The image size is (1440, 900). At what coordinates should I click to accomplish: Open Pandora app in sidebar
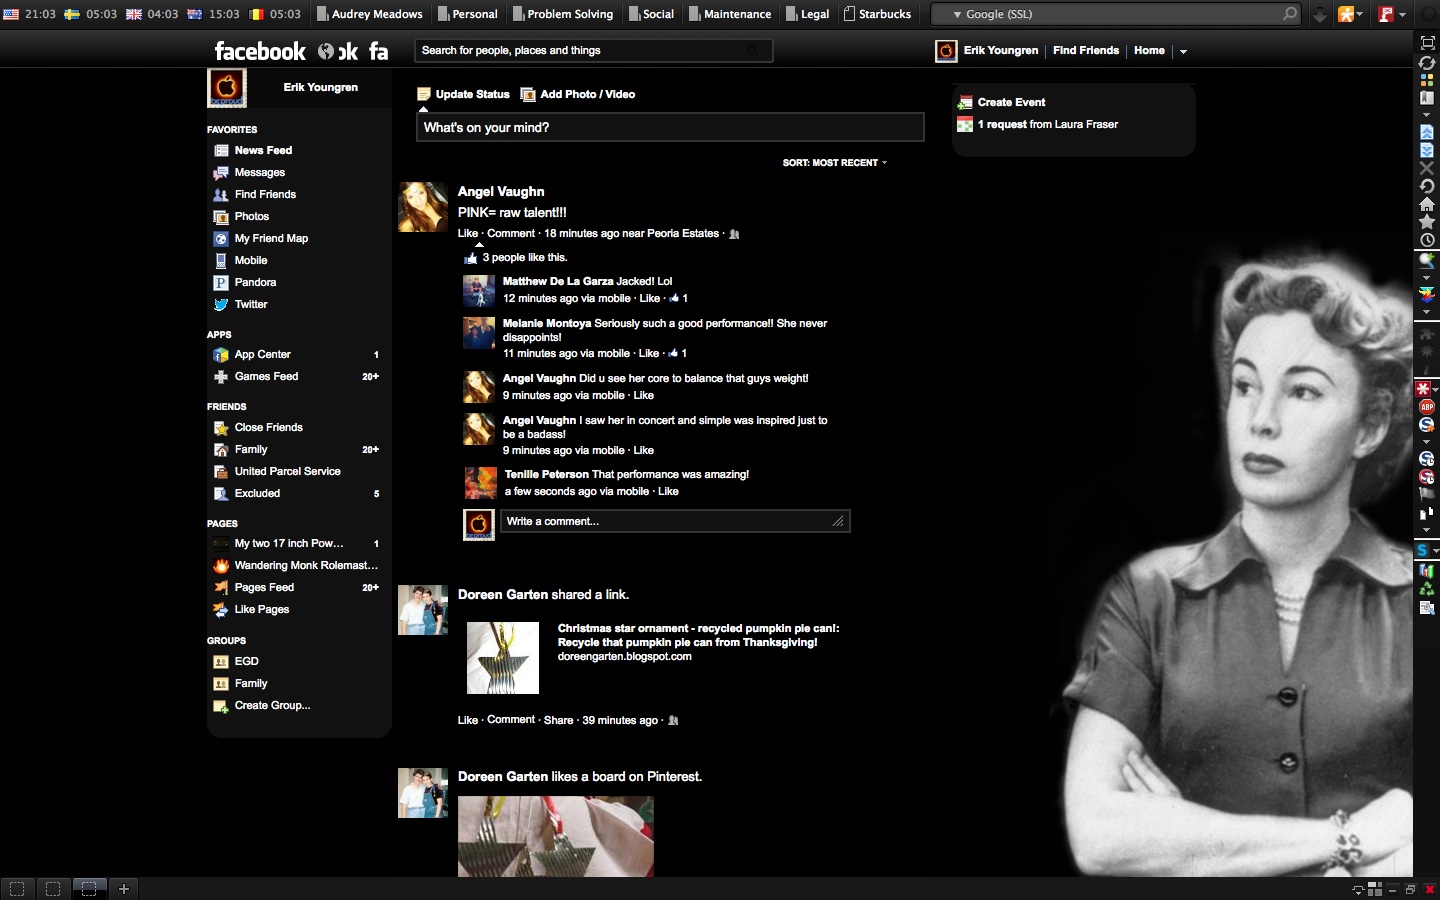coord(255,282)
